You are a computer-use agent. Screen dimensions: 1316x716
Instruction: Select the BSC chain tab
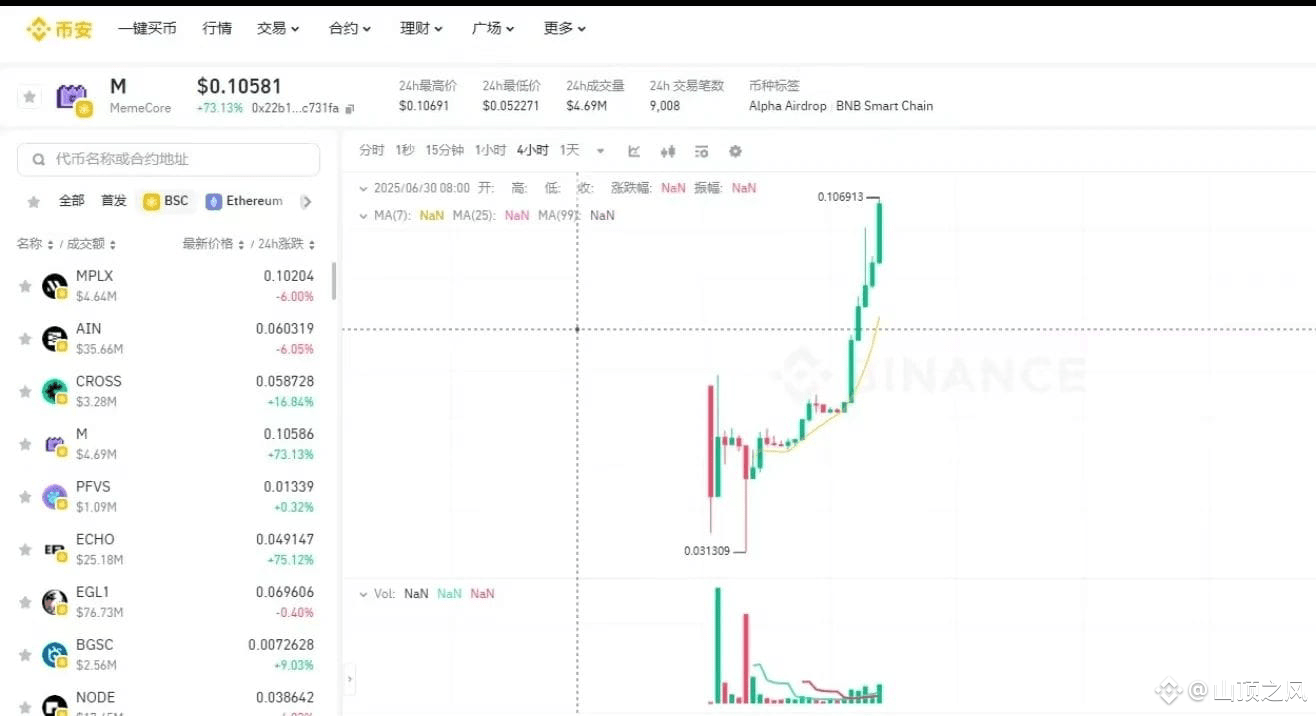pos(166,202)
